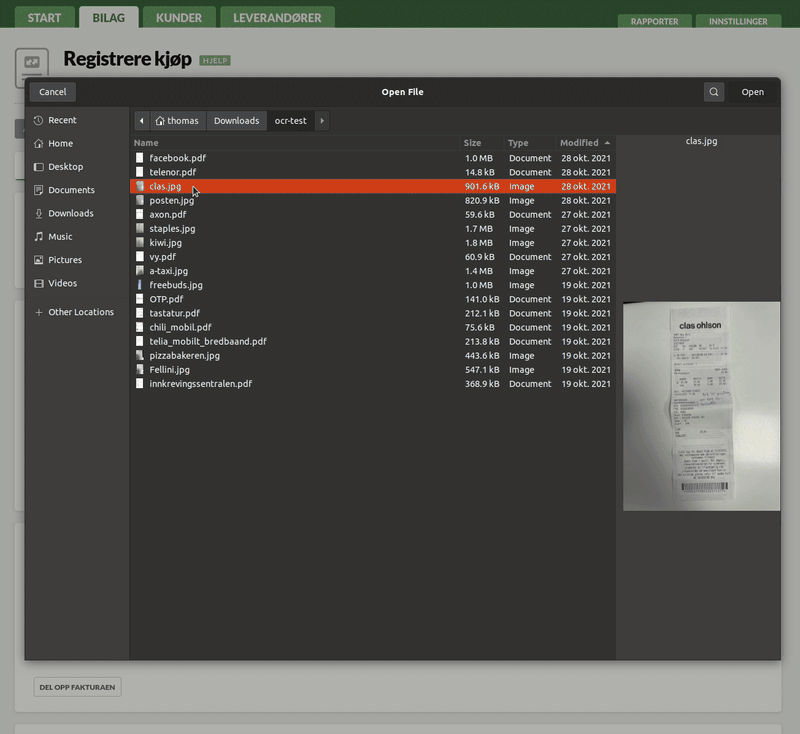Select telia_mobilt_bredbaand.pdf in the list

tap(373, 342)
